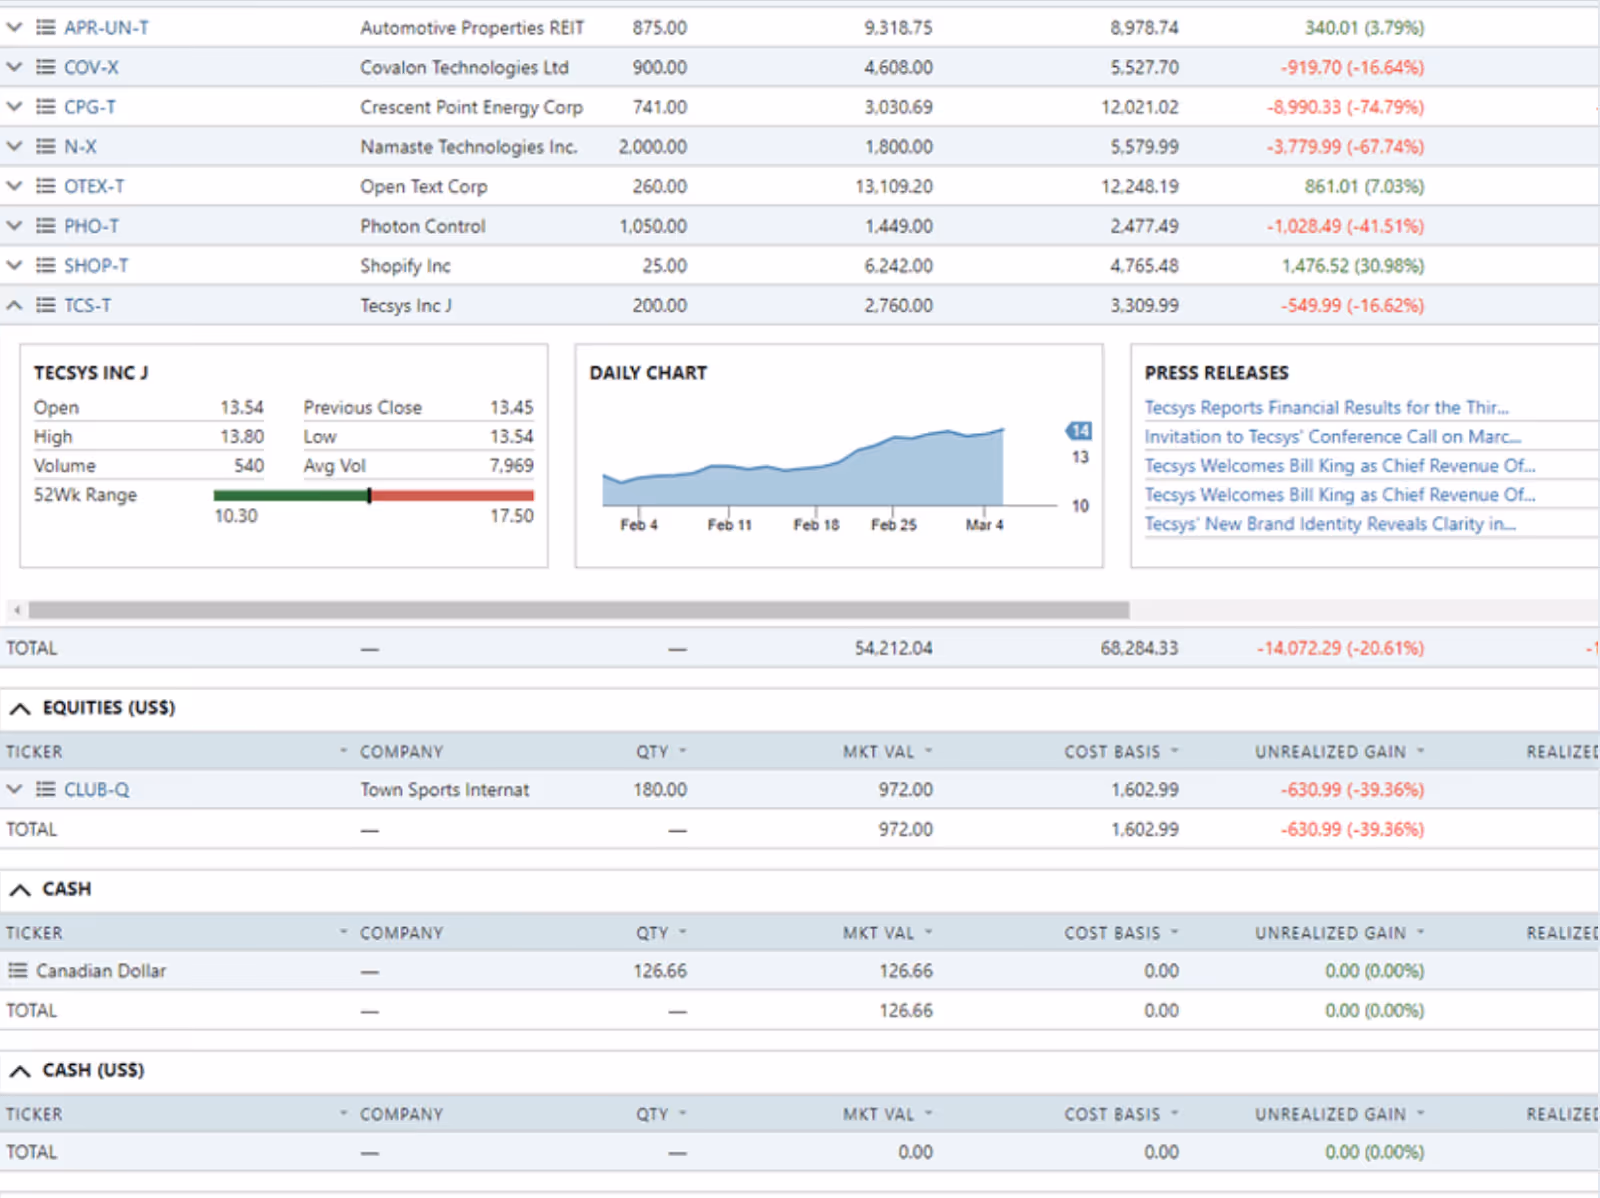Select Crescent Point Energy Corp company name

[x=471, y=107]
